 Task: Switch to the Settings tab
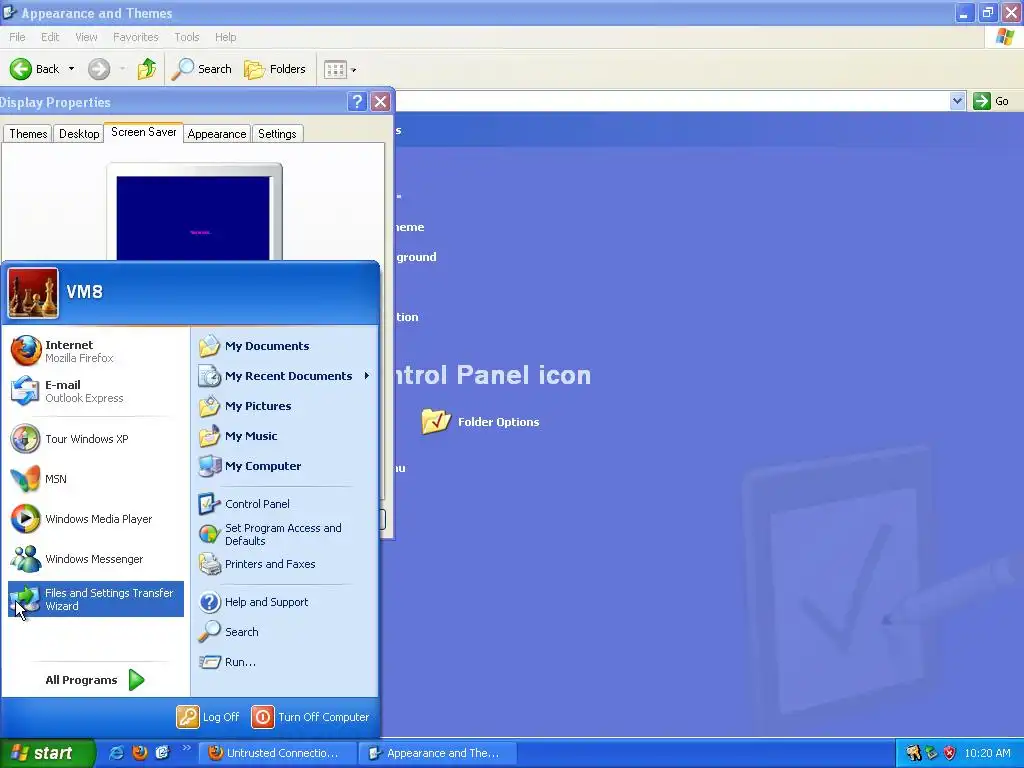277,134
